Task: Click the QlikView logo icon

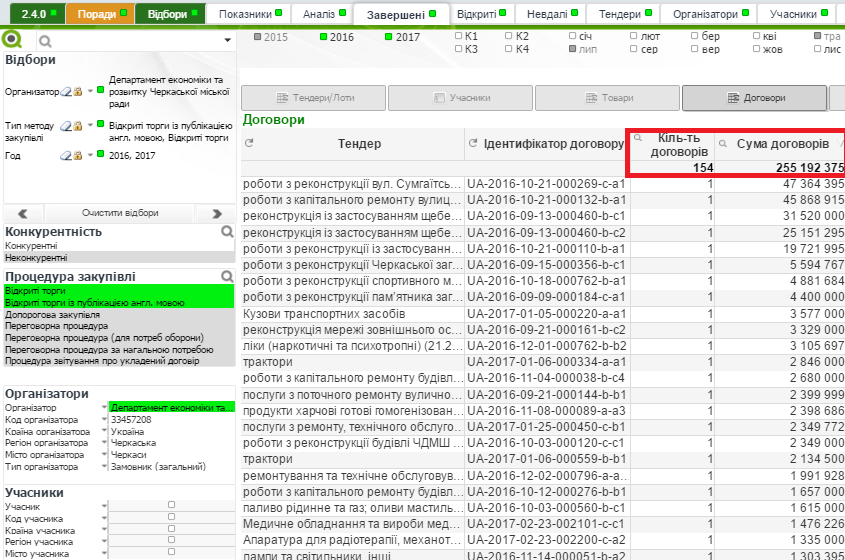Action: point(15,41)
